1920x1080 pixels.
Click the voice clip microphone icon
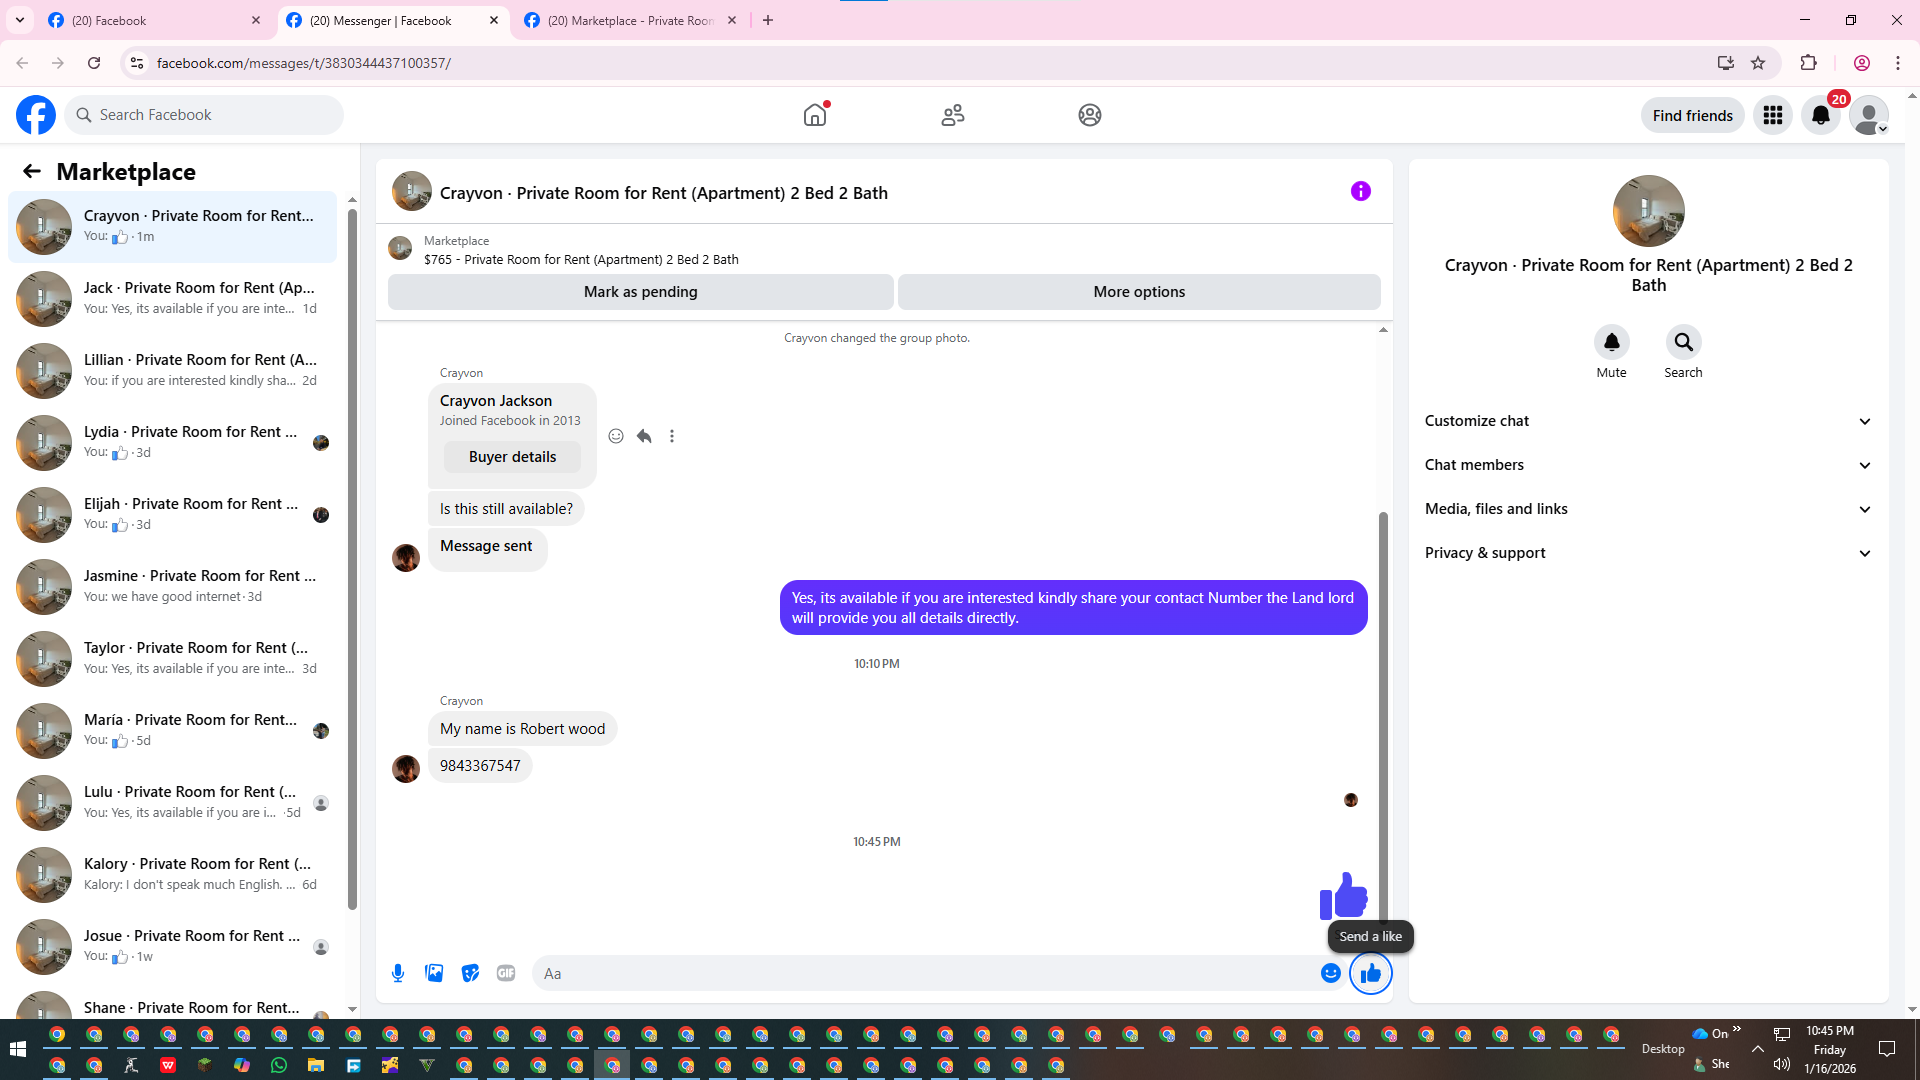pyautogui.click(x=398, y=973)
